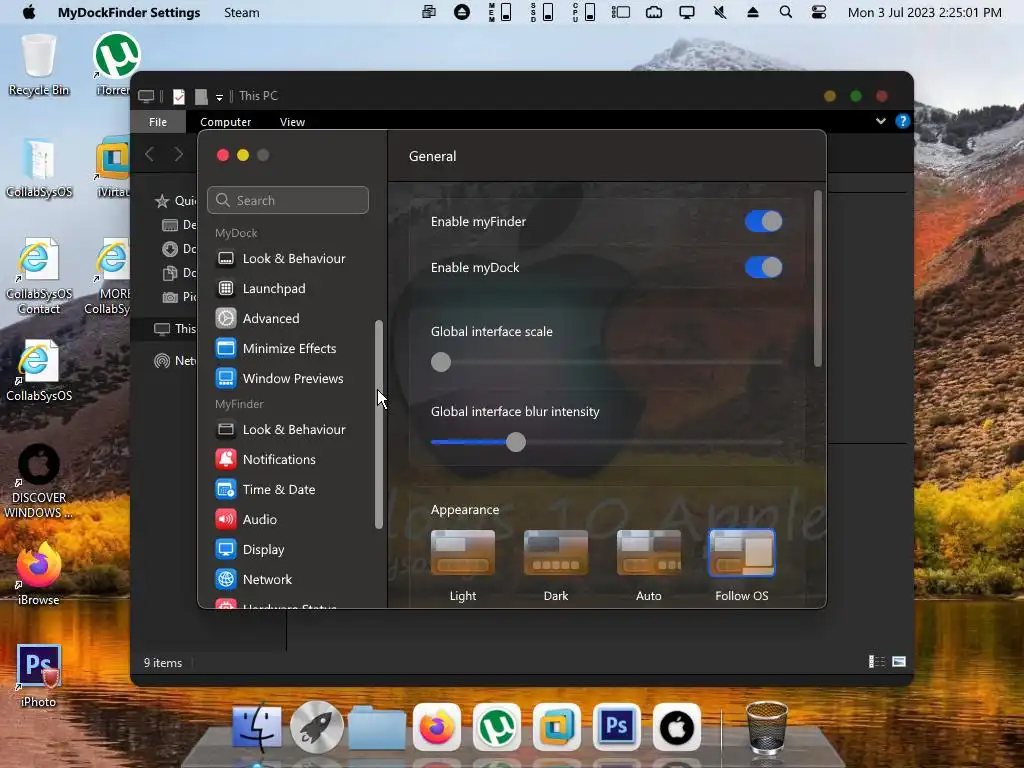The height and width of the screenshot is (768, 1024).
Task: Select Recycle Bin desktop icon
Action: (x=39, y=64)
